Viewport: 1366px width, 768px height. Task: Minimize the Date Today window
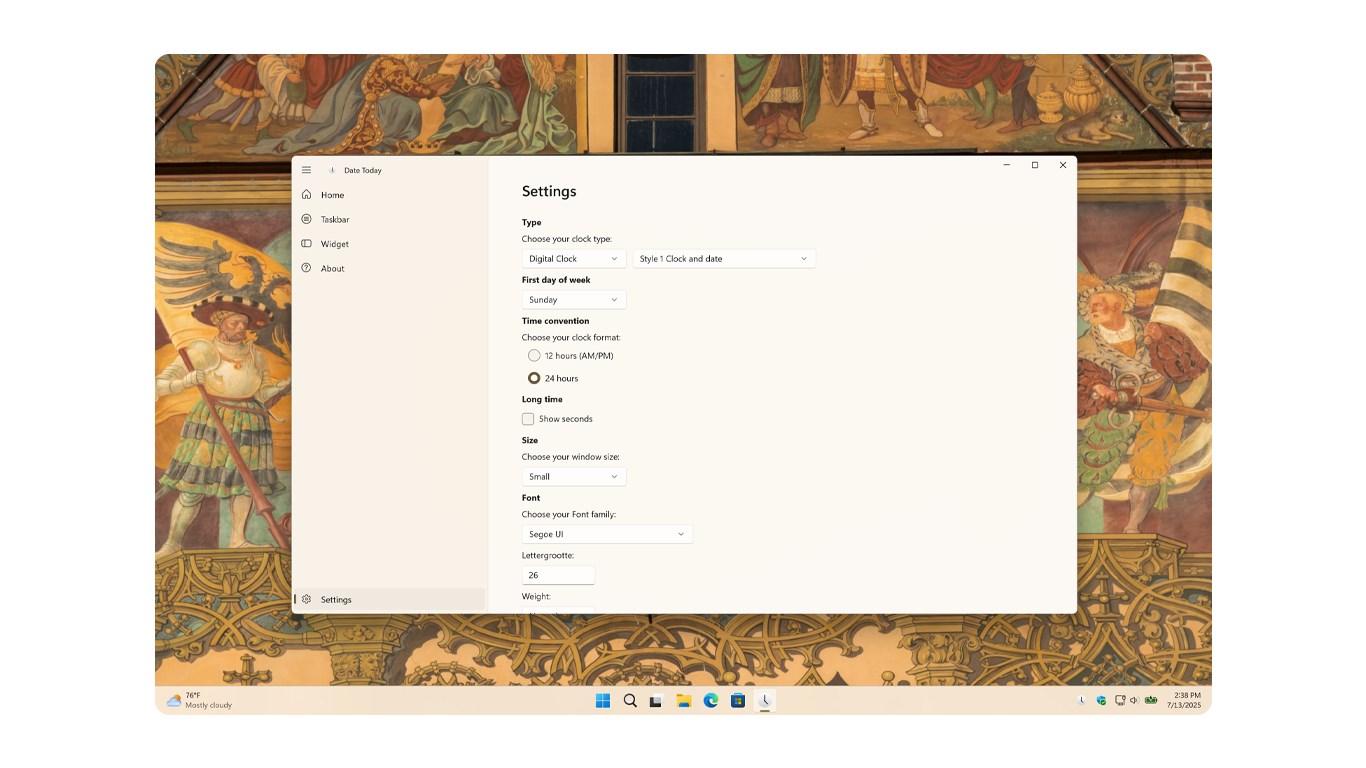[x=1006, y=165]
